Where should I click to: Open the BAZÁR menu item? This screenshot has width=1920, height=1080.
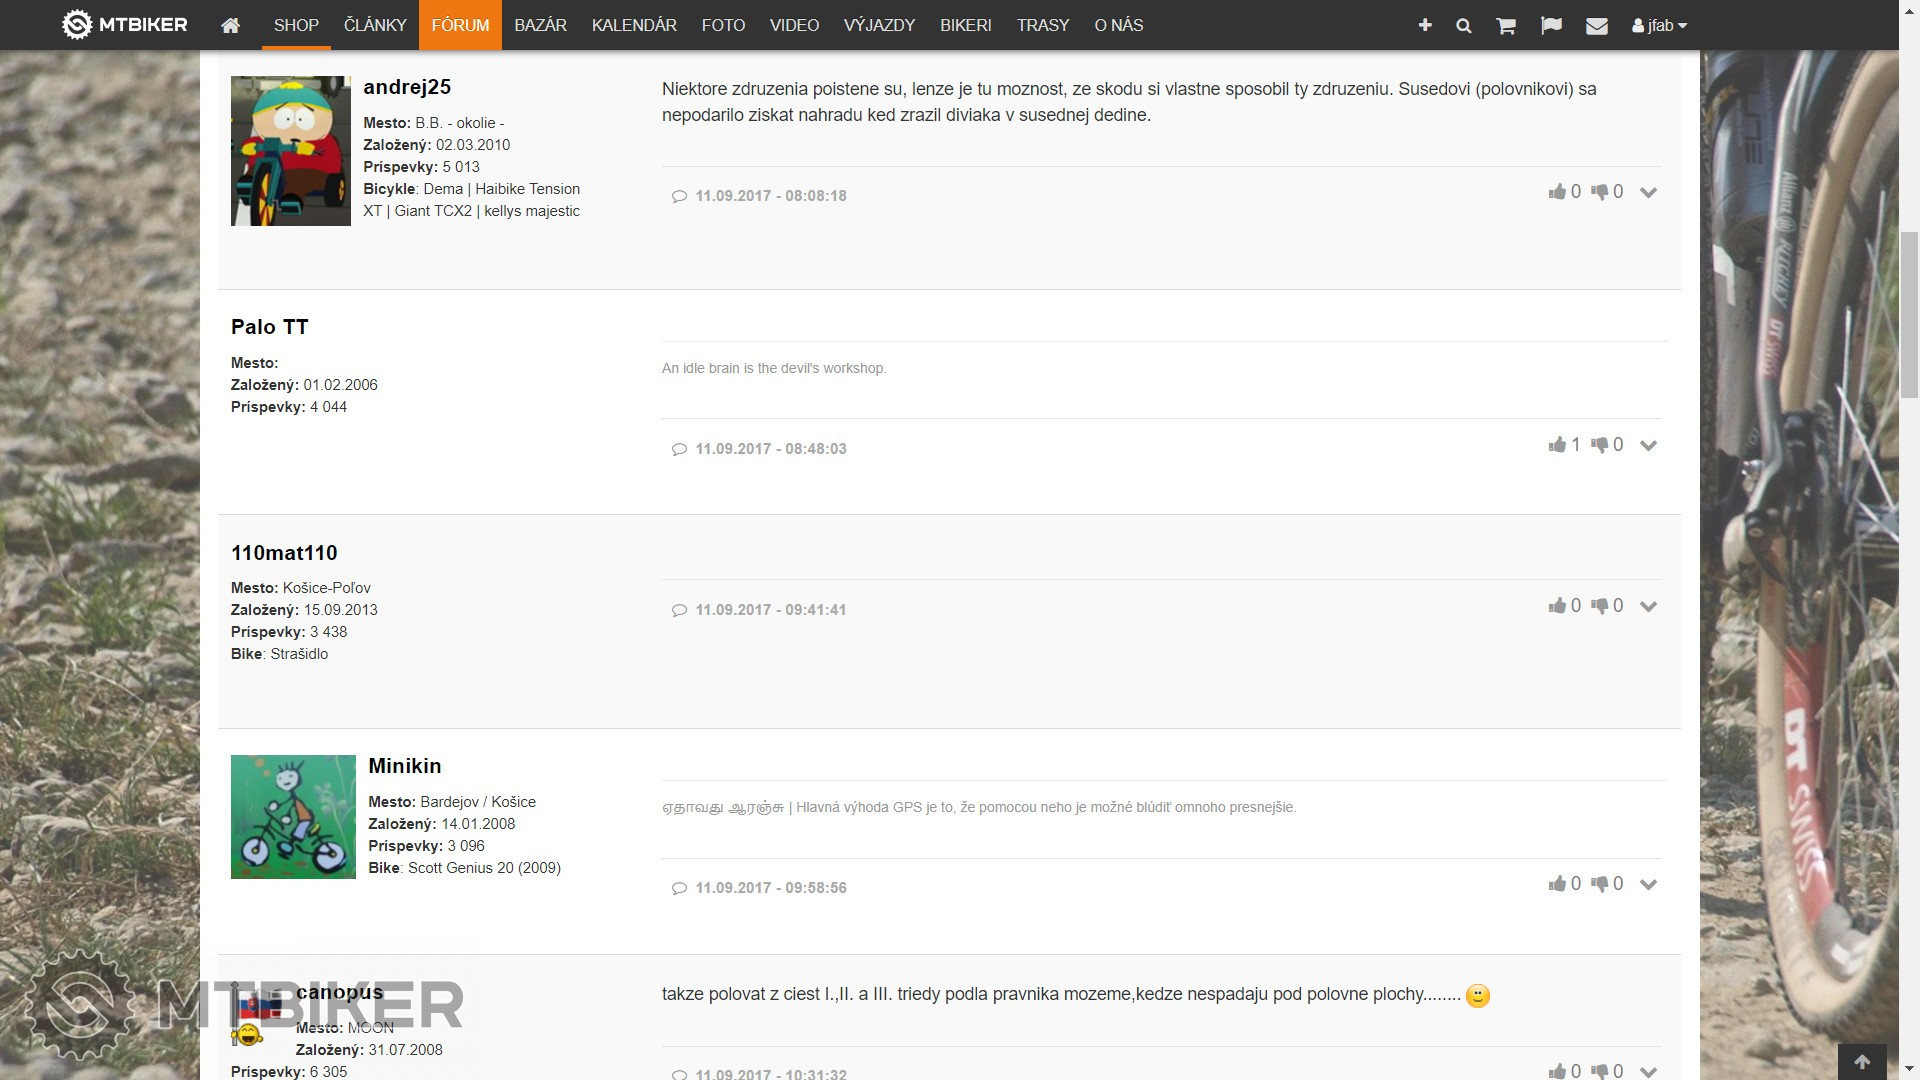(x=540, y=25)
